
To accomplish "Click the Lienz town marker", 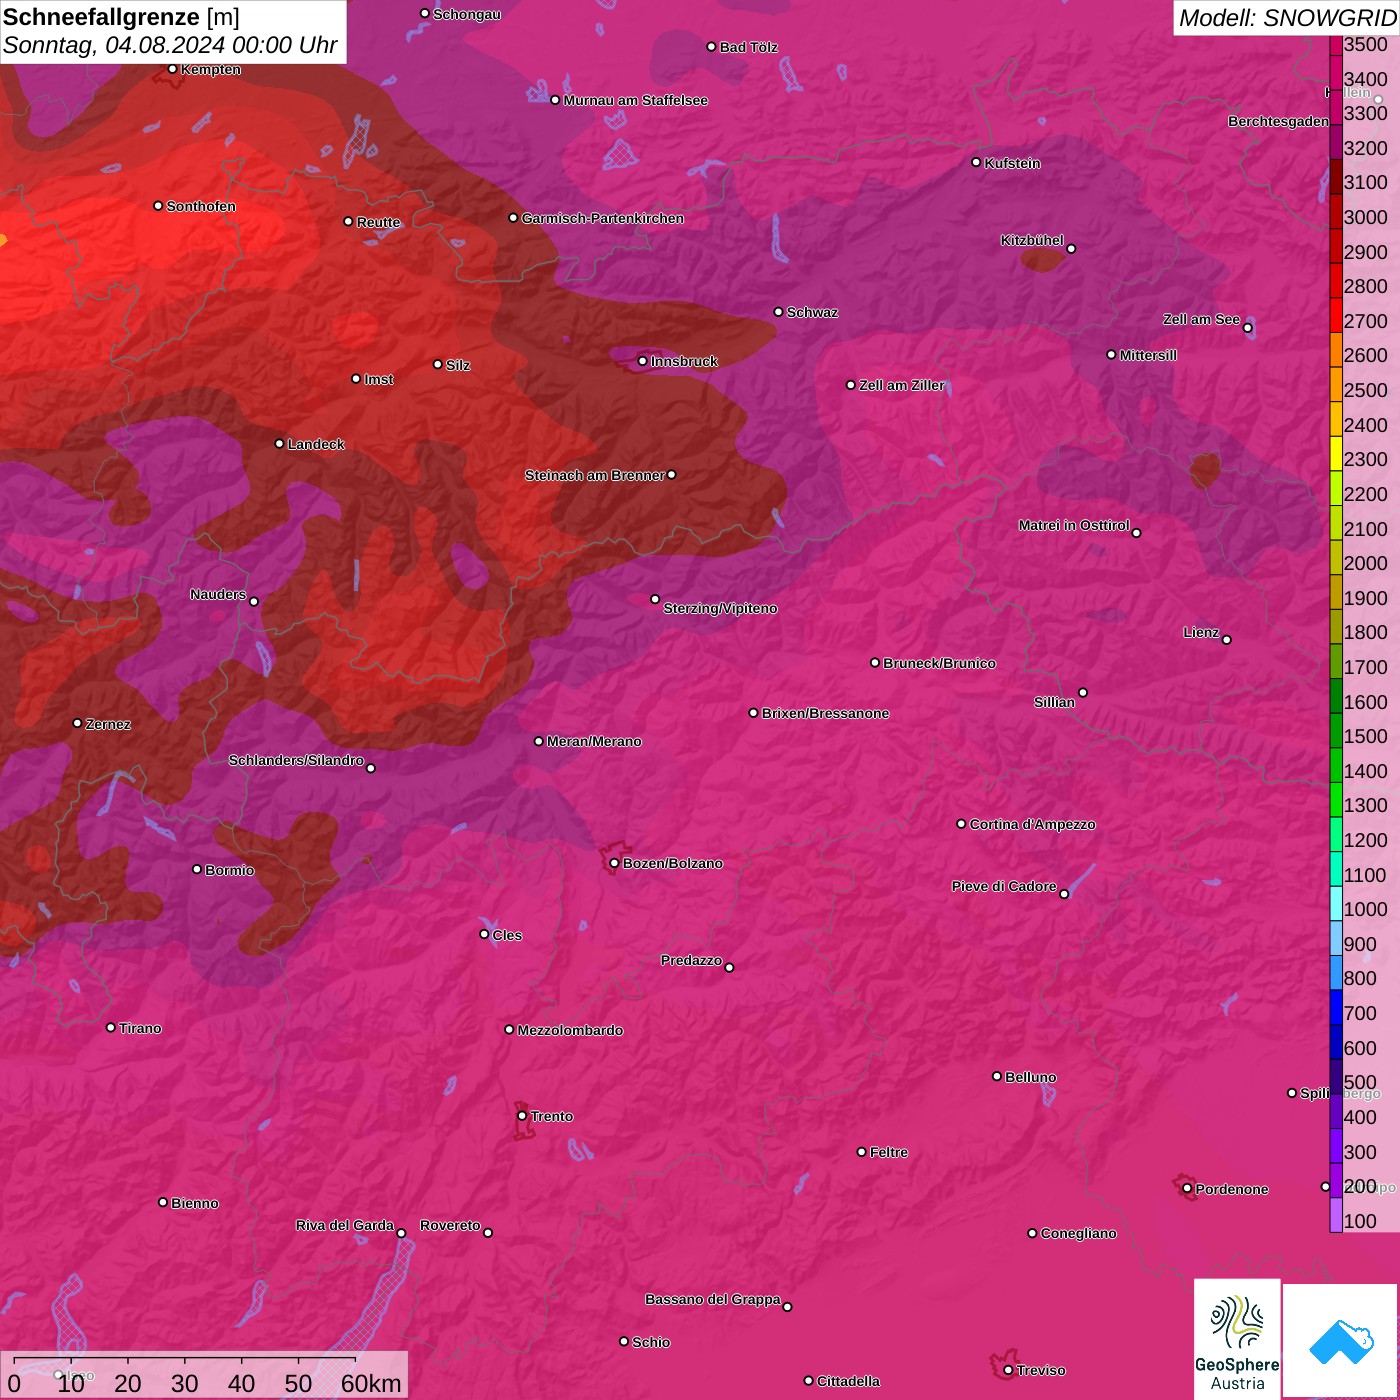I will (x=1226, y=640).
